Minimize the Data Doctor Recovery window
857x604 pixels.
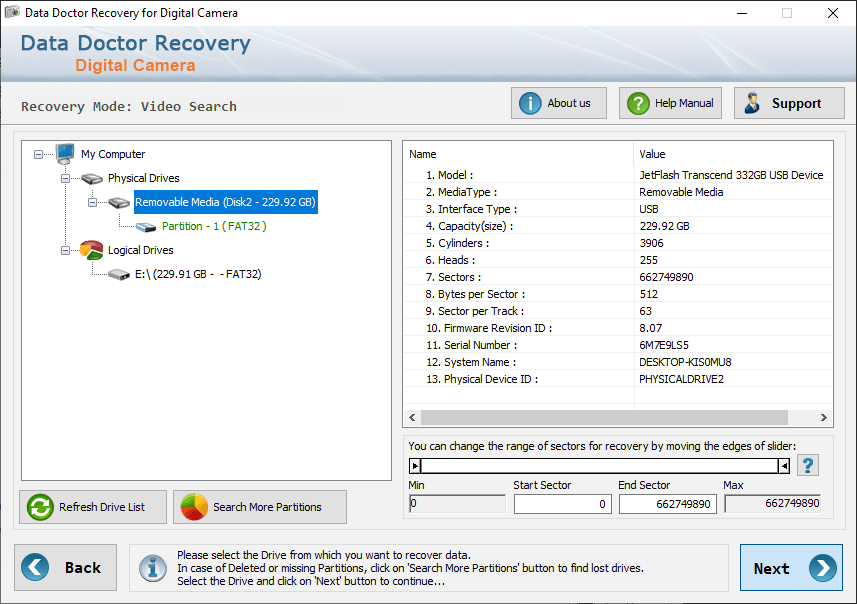742,13
